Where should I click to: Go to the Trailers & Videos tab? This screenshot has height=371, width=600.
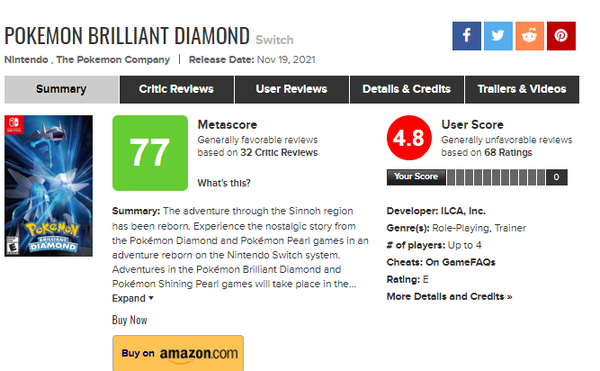522,89
